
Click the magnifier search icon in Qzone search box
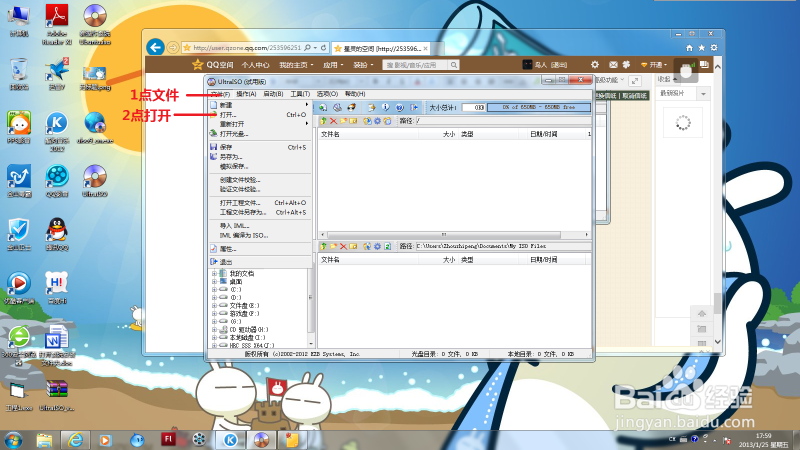(453, 65)
